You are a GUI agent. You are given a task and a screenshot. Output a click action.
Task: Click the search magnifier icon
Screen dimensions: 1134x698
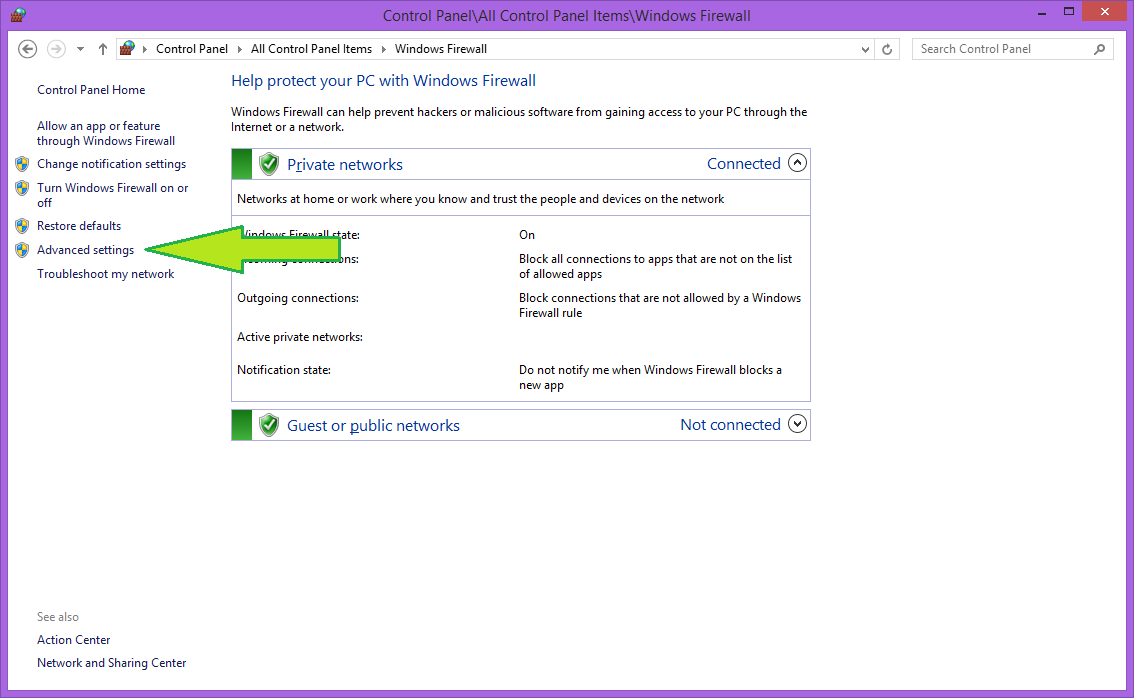point(1099,49)
